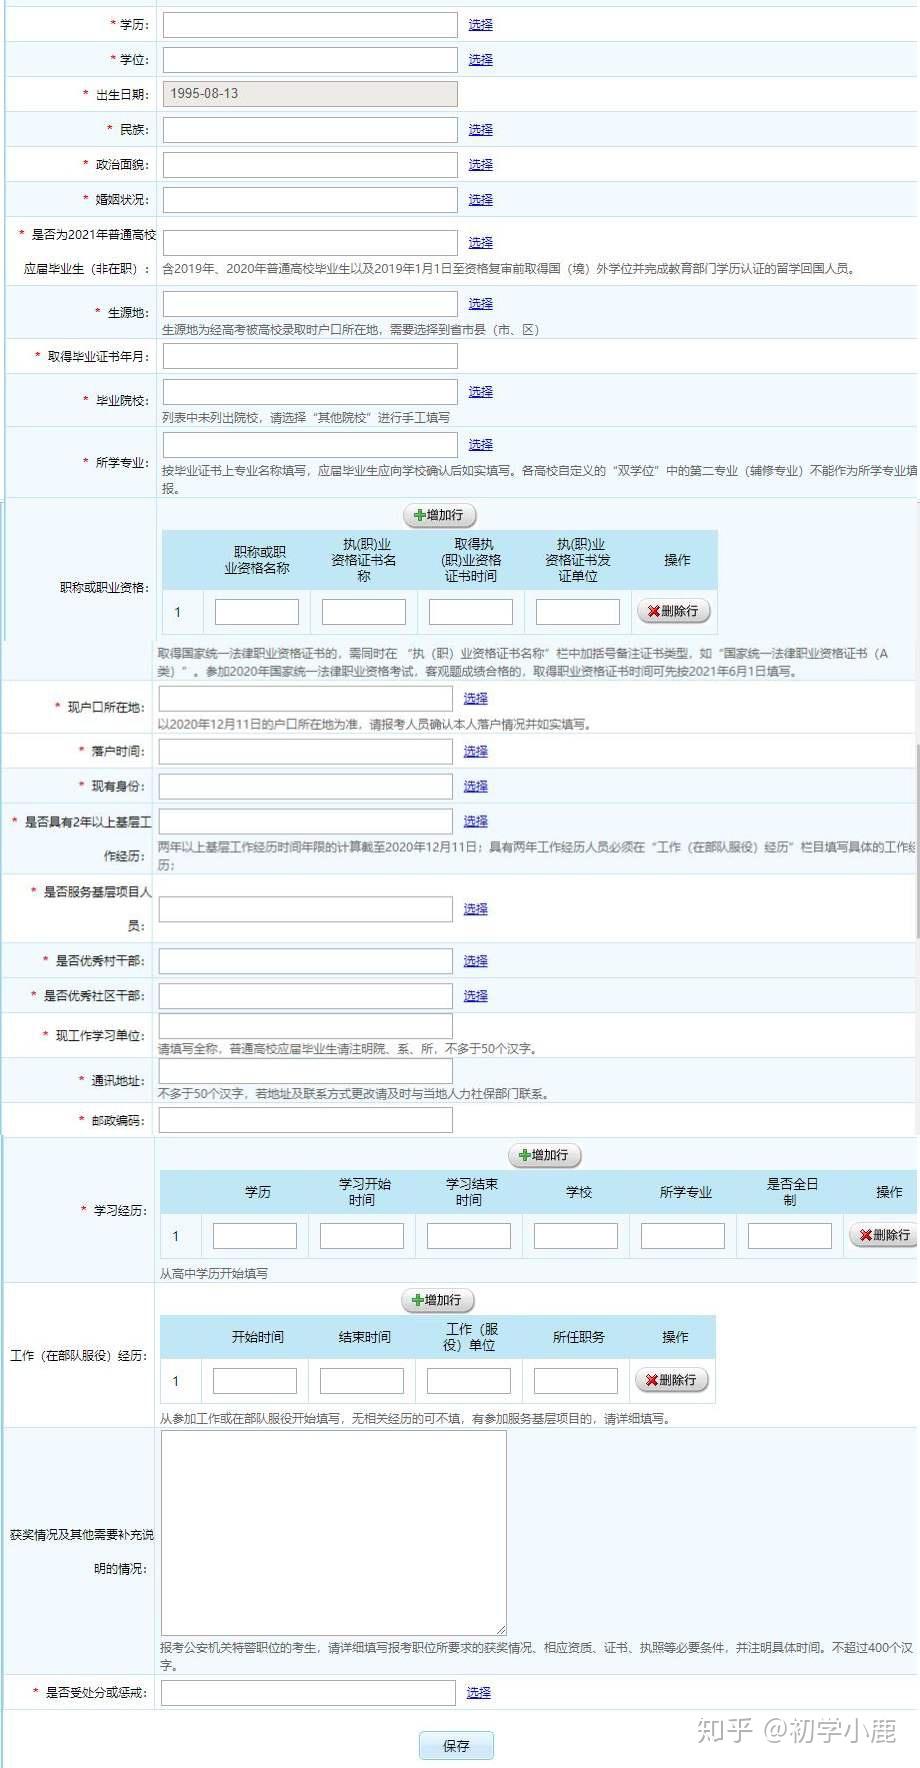920x1768 pixels.
Task: Open the 选择 link for 政治面貌
Action: (x=480, y=164)
